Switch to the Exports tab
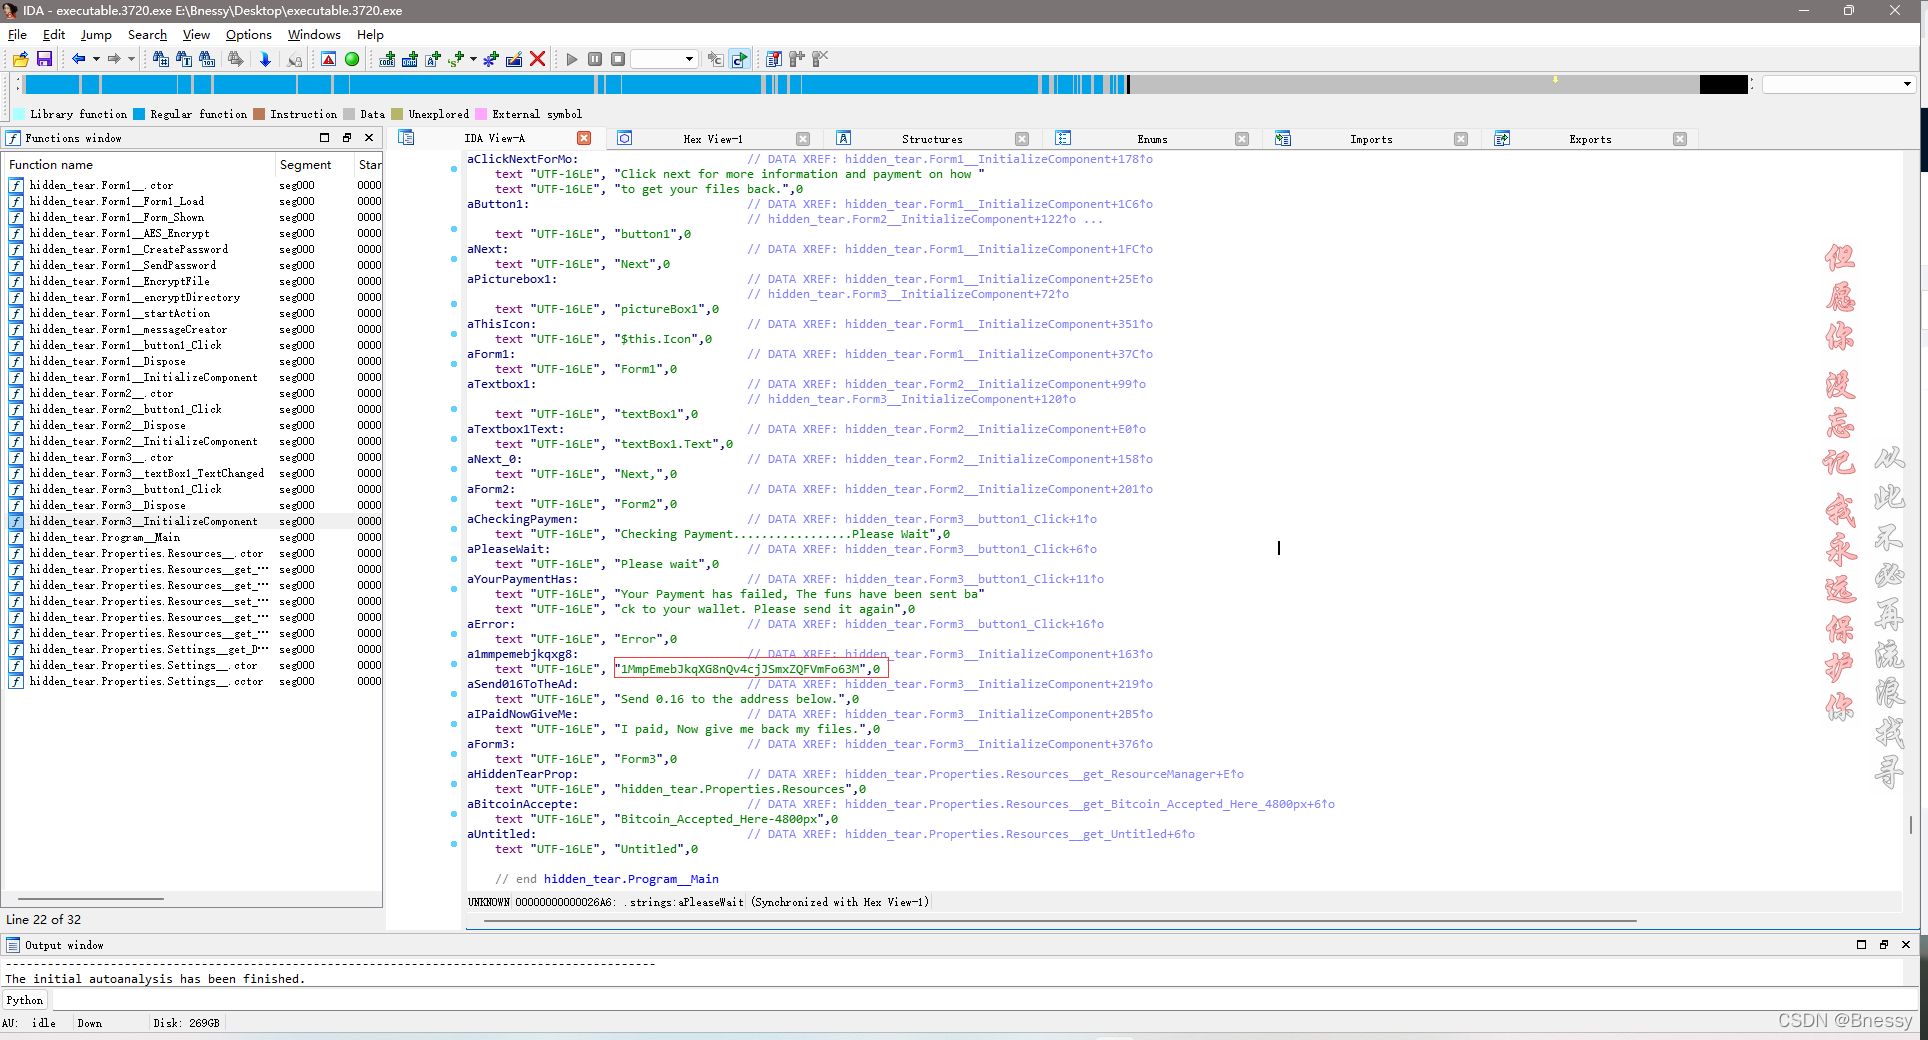The width and height of the screenshot is (1928, 1040). tap(1590, 139)
